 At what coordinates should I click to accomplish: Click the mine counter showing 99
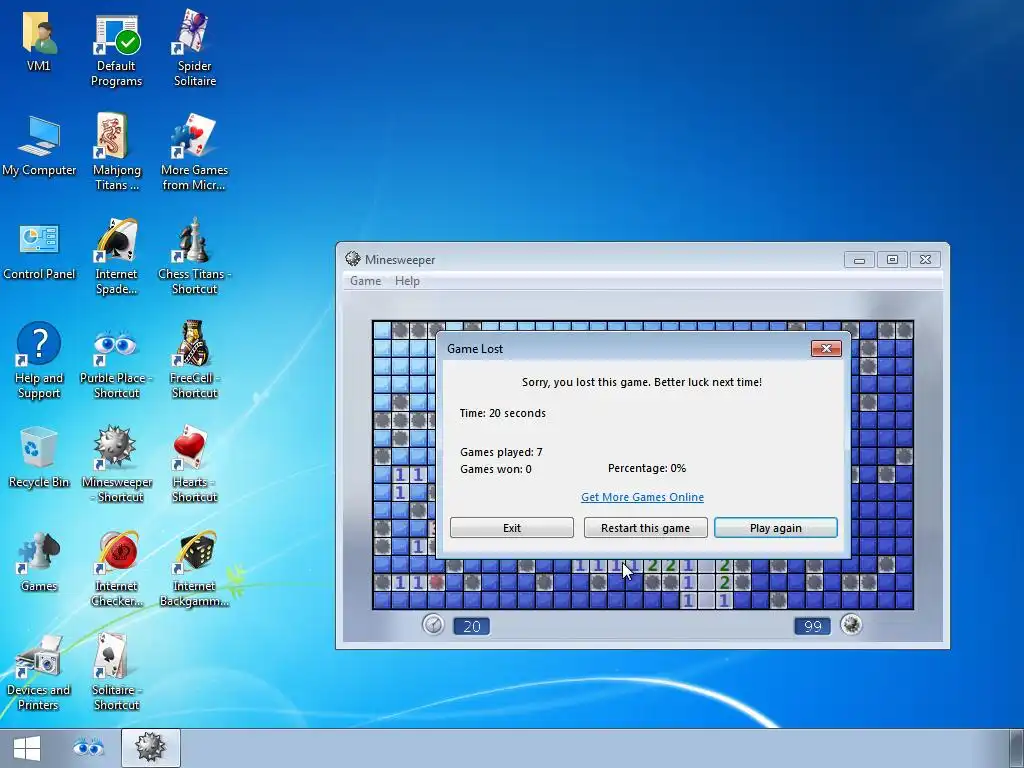tap(812, 626)
